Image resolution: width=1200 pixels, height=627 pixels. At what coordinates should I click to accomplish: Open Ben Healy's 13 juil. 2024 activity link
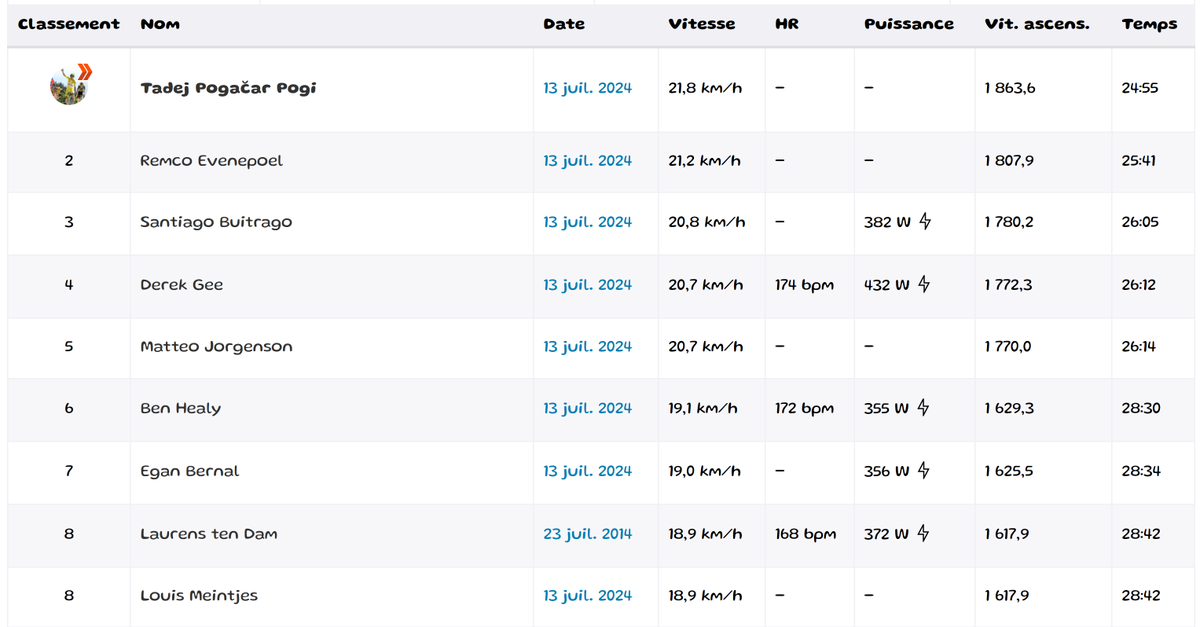(588, 408)
